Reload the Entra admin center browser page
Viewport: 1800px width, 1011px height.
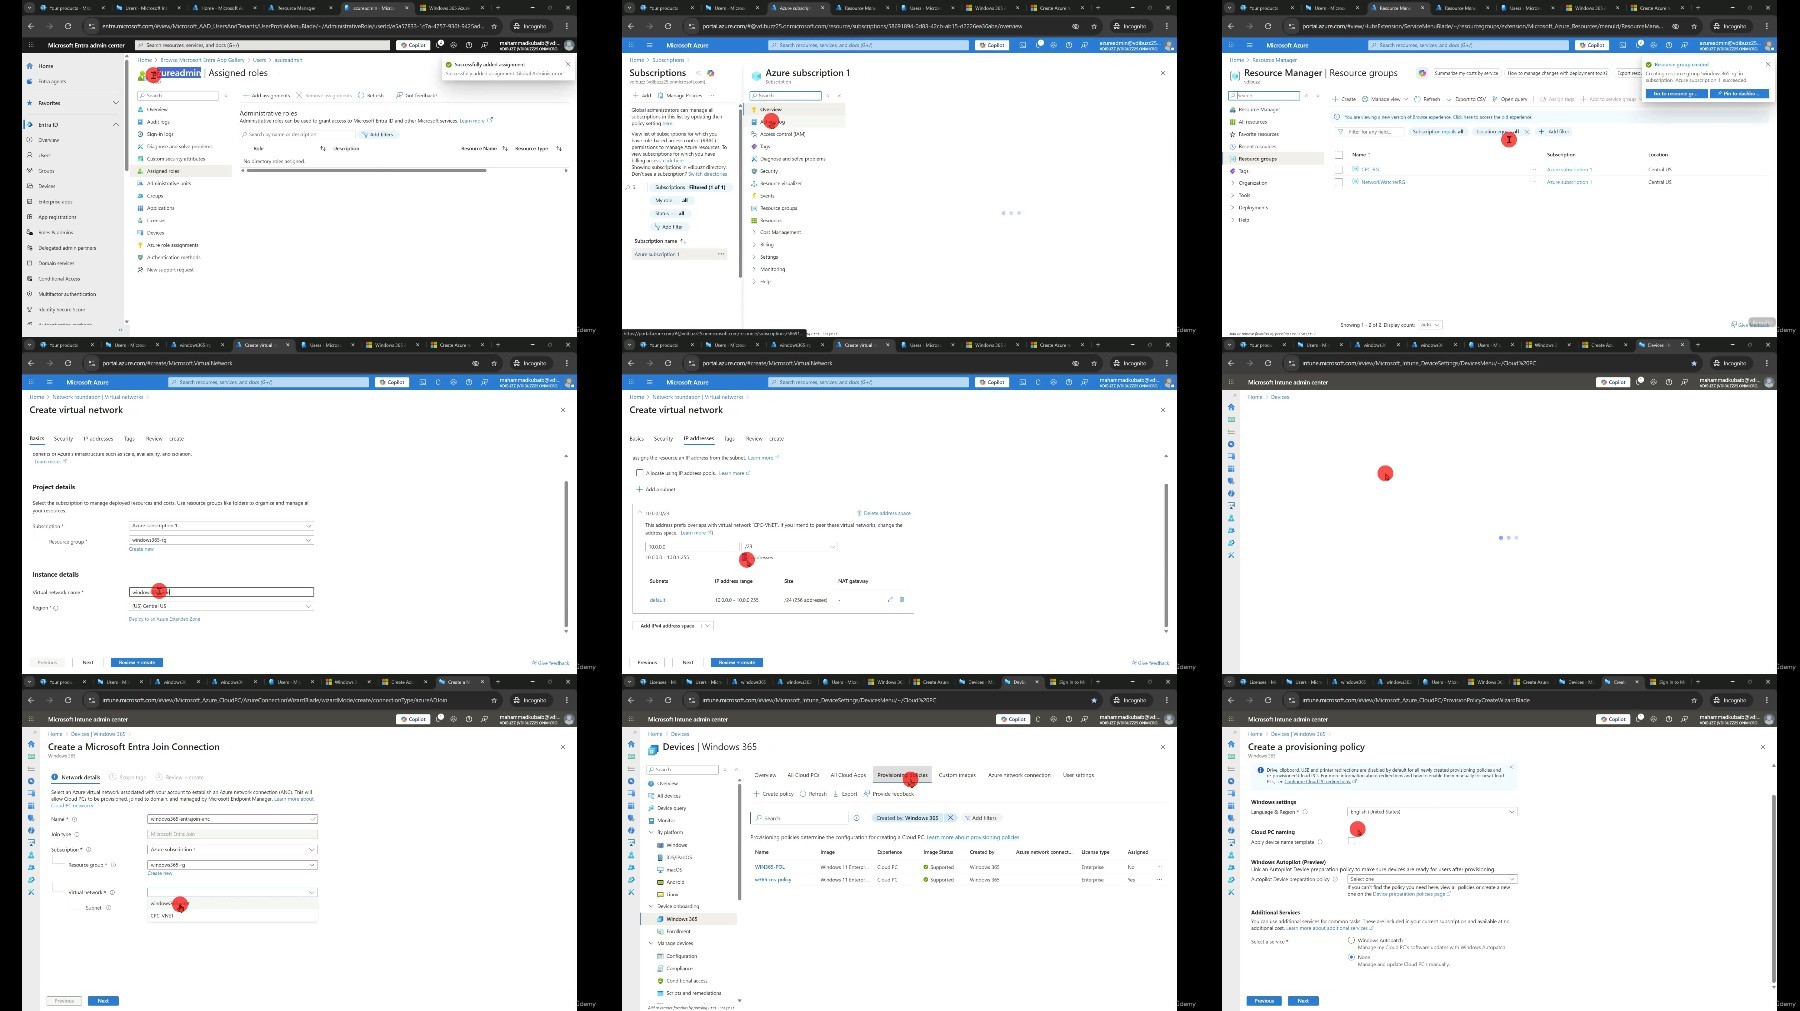(68, 26)
